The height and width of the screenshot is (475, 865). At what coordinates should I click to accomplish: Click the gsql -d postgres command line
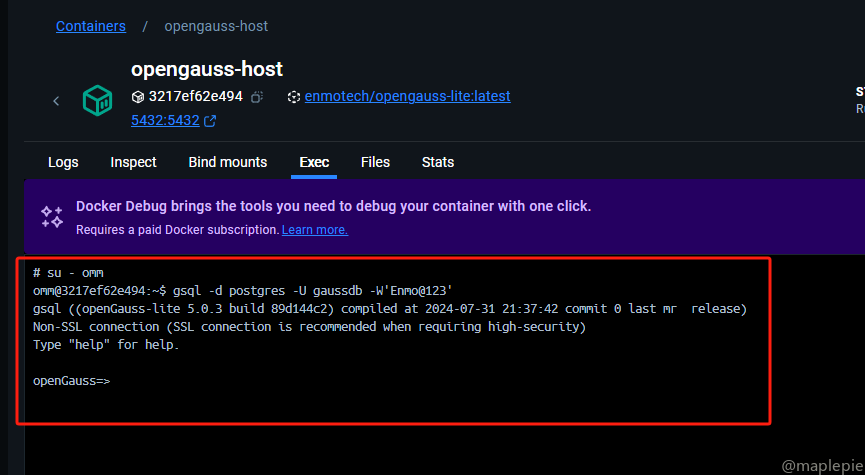click(243, 291)
